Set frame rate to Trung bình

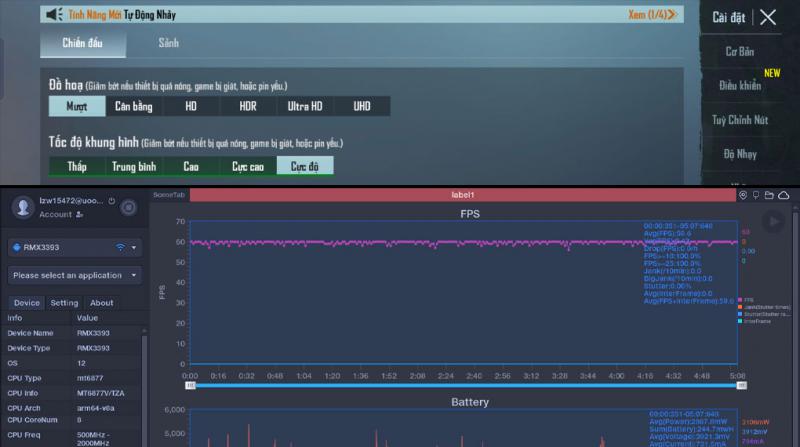[134, 166]
